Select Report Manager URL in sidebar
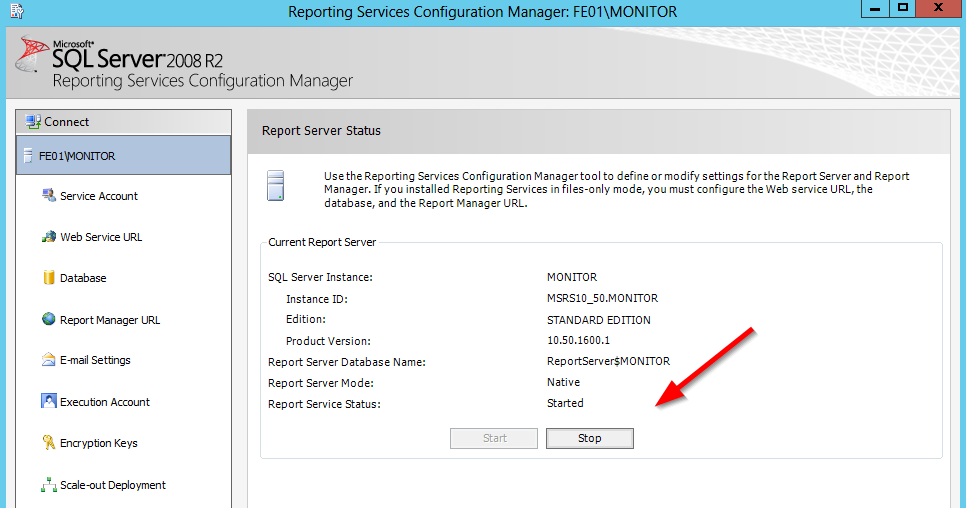Viewport: 966px width, 508px height. click(110, 320)
